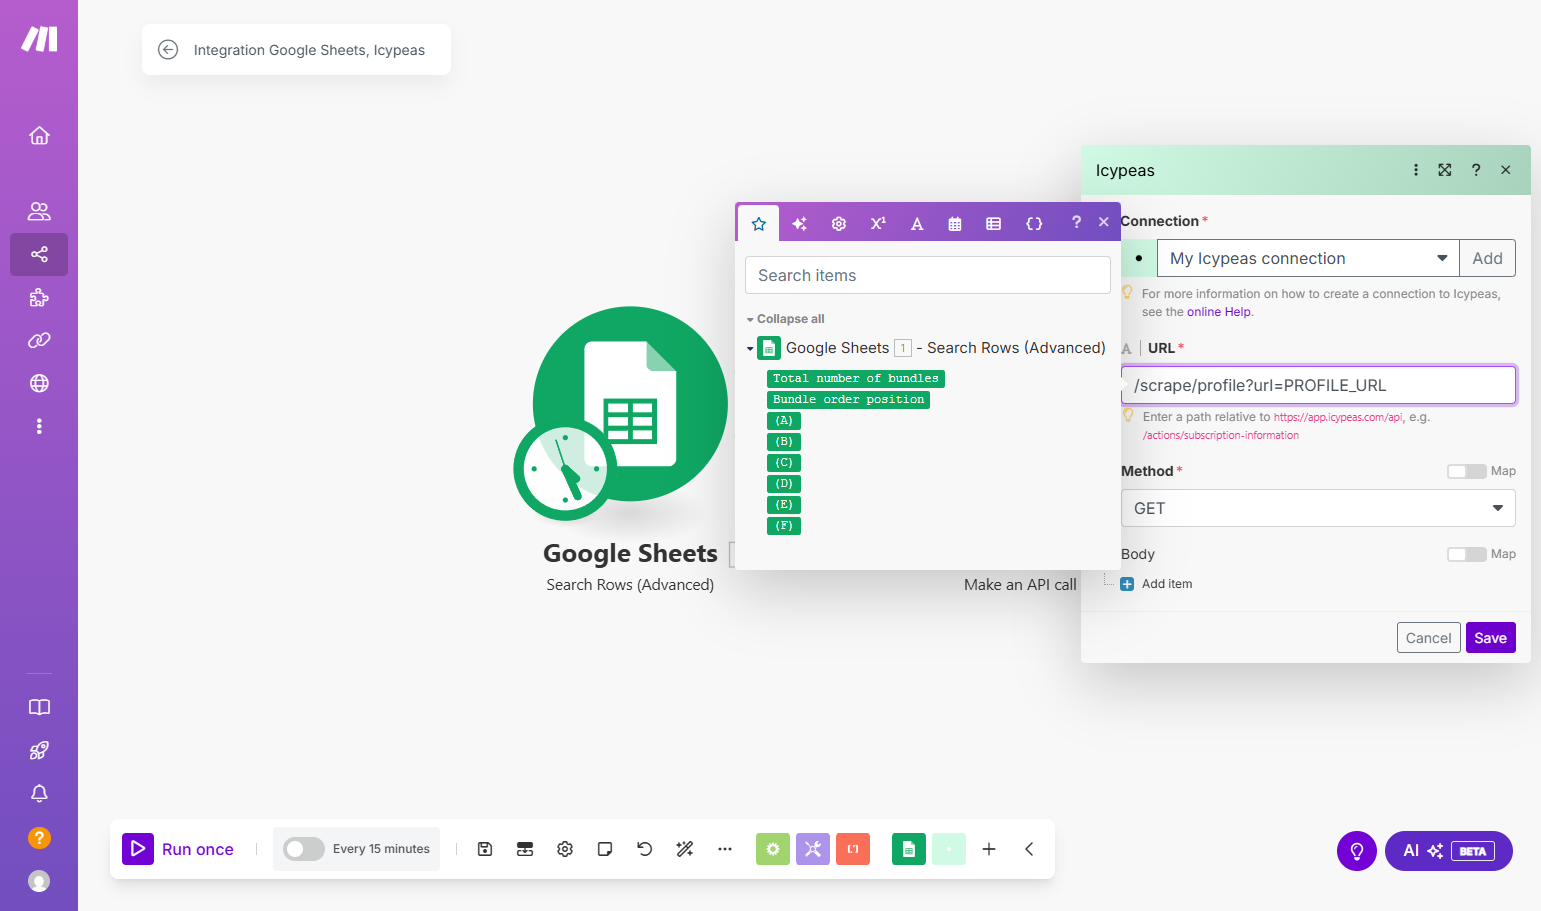Open the notifications bell icon
The image size is (1541, 911).
pos(39,793)
